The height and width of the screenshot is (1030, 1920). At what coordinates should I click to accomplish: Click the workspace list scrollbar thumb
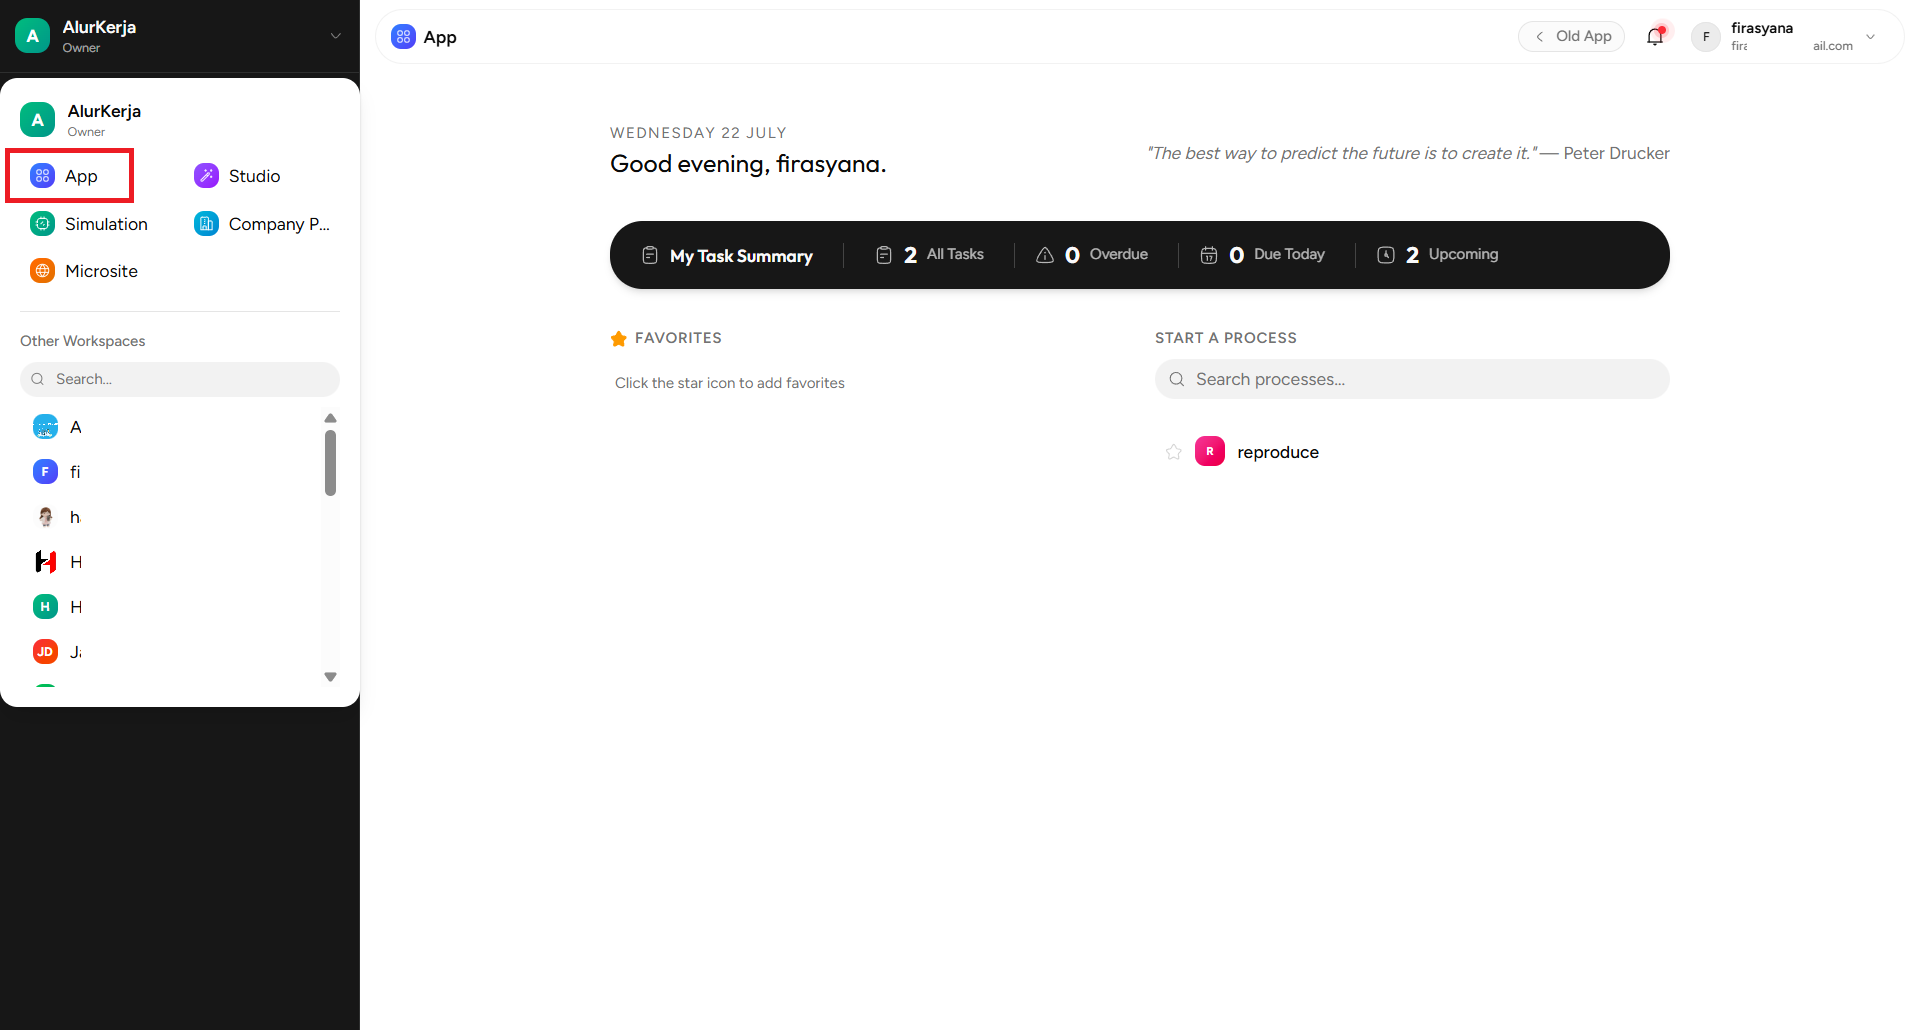tap(331, 462)
